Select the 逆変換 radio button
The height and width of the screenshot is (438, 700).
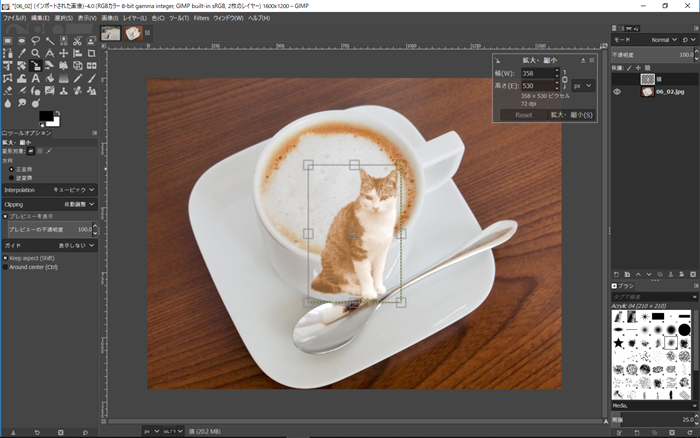[11, 177]
